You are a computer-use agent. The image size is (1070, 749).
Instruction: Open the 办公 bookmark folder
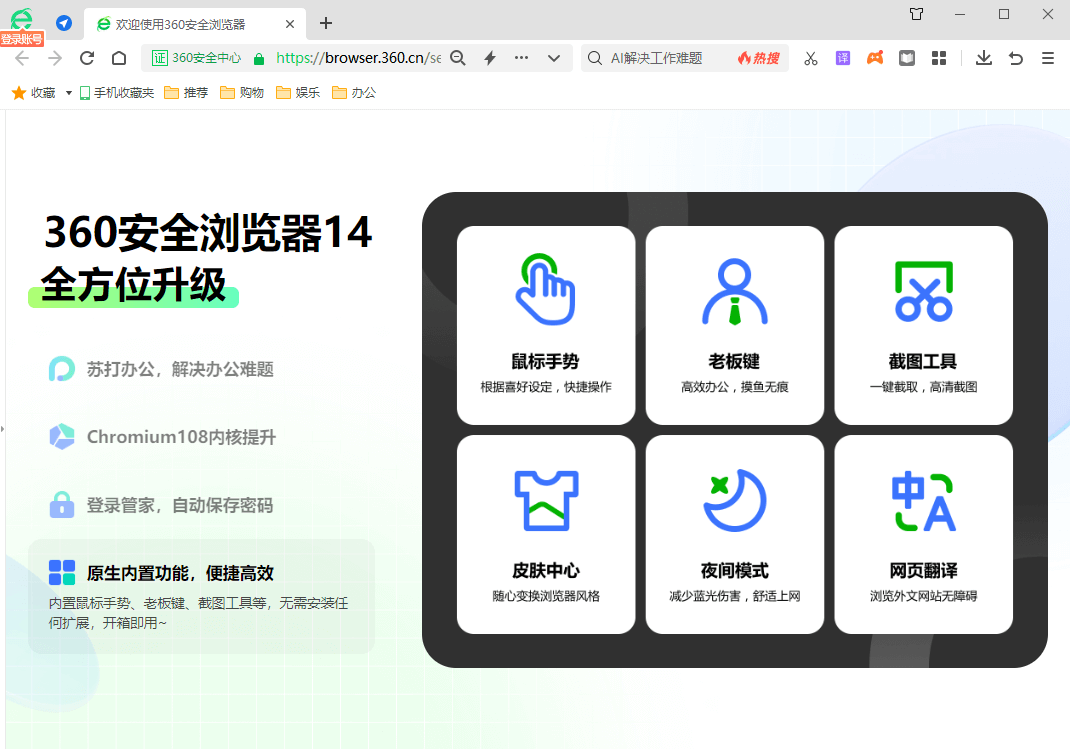coord(354,93)
